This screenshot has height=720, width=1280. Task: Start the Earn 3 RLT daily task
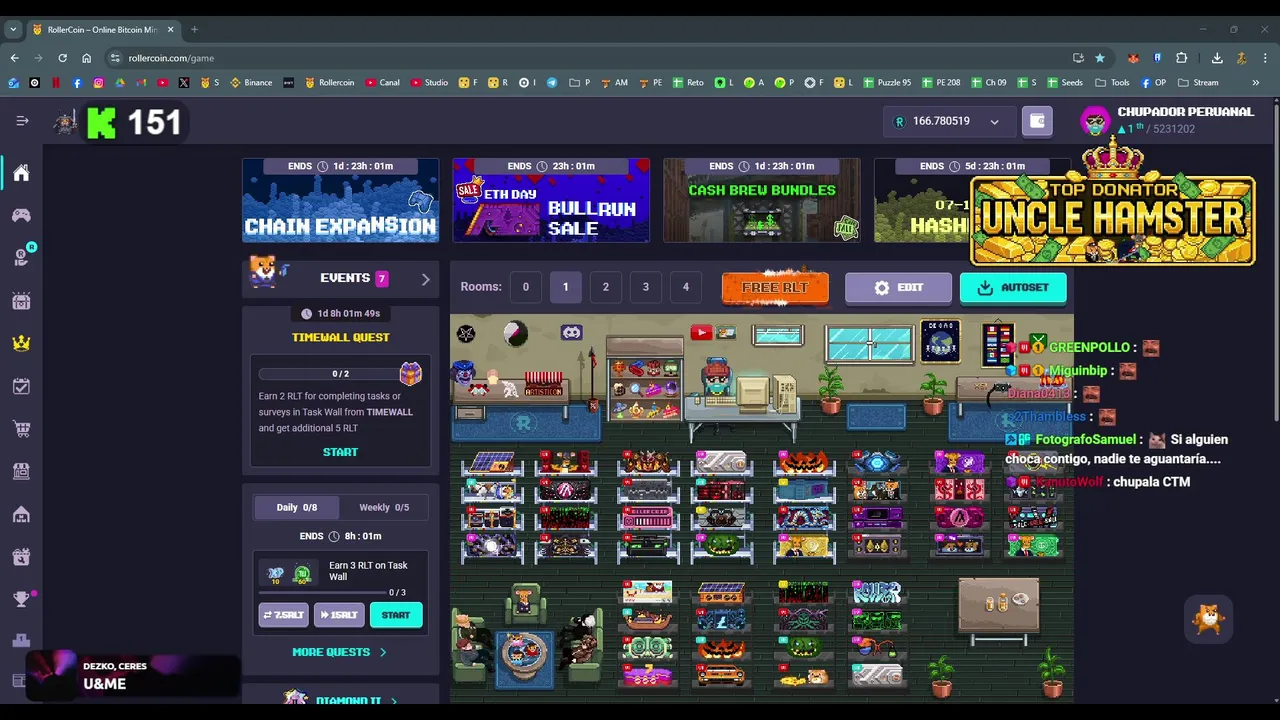396,615
